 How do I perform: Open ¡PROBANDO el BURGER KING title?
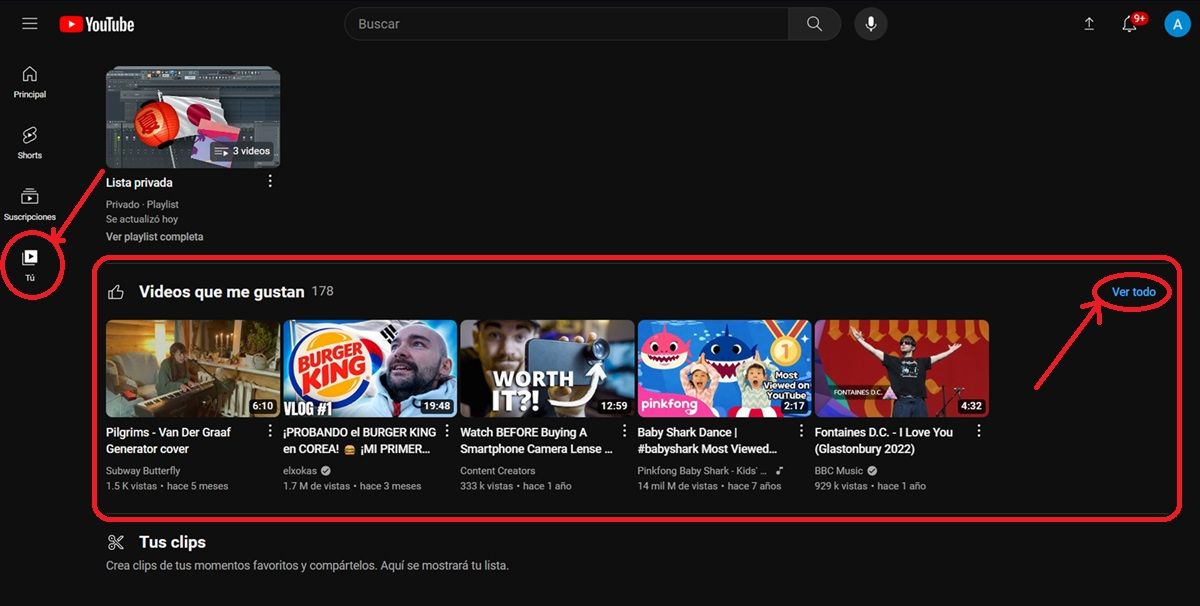(x=360, y=441)
